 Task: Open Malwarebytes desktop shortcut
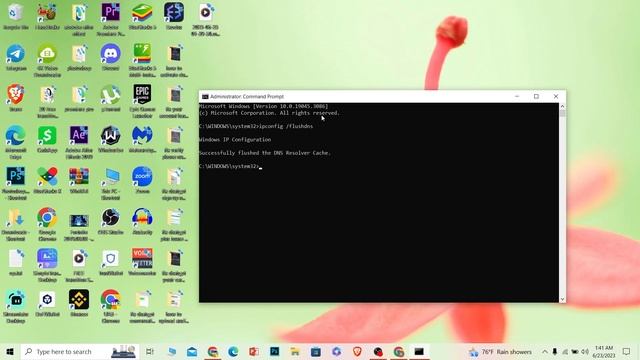[x=142, y=139]
